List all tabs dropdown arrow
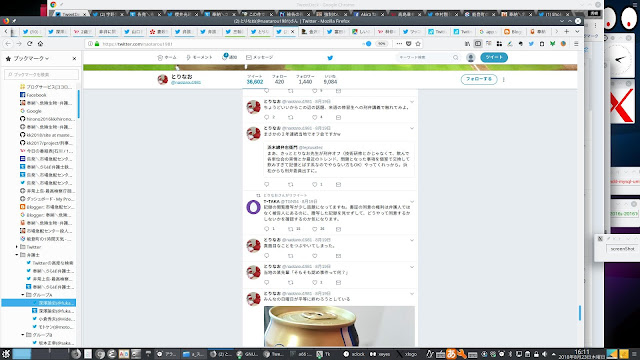The width and height of the screenshot is (640, 360). click(x=577, y=31)
